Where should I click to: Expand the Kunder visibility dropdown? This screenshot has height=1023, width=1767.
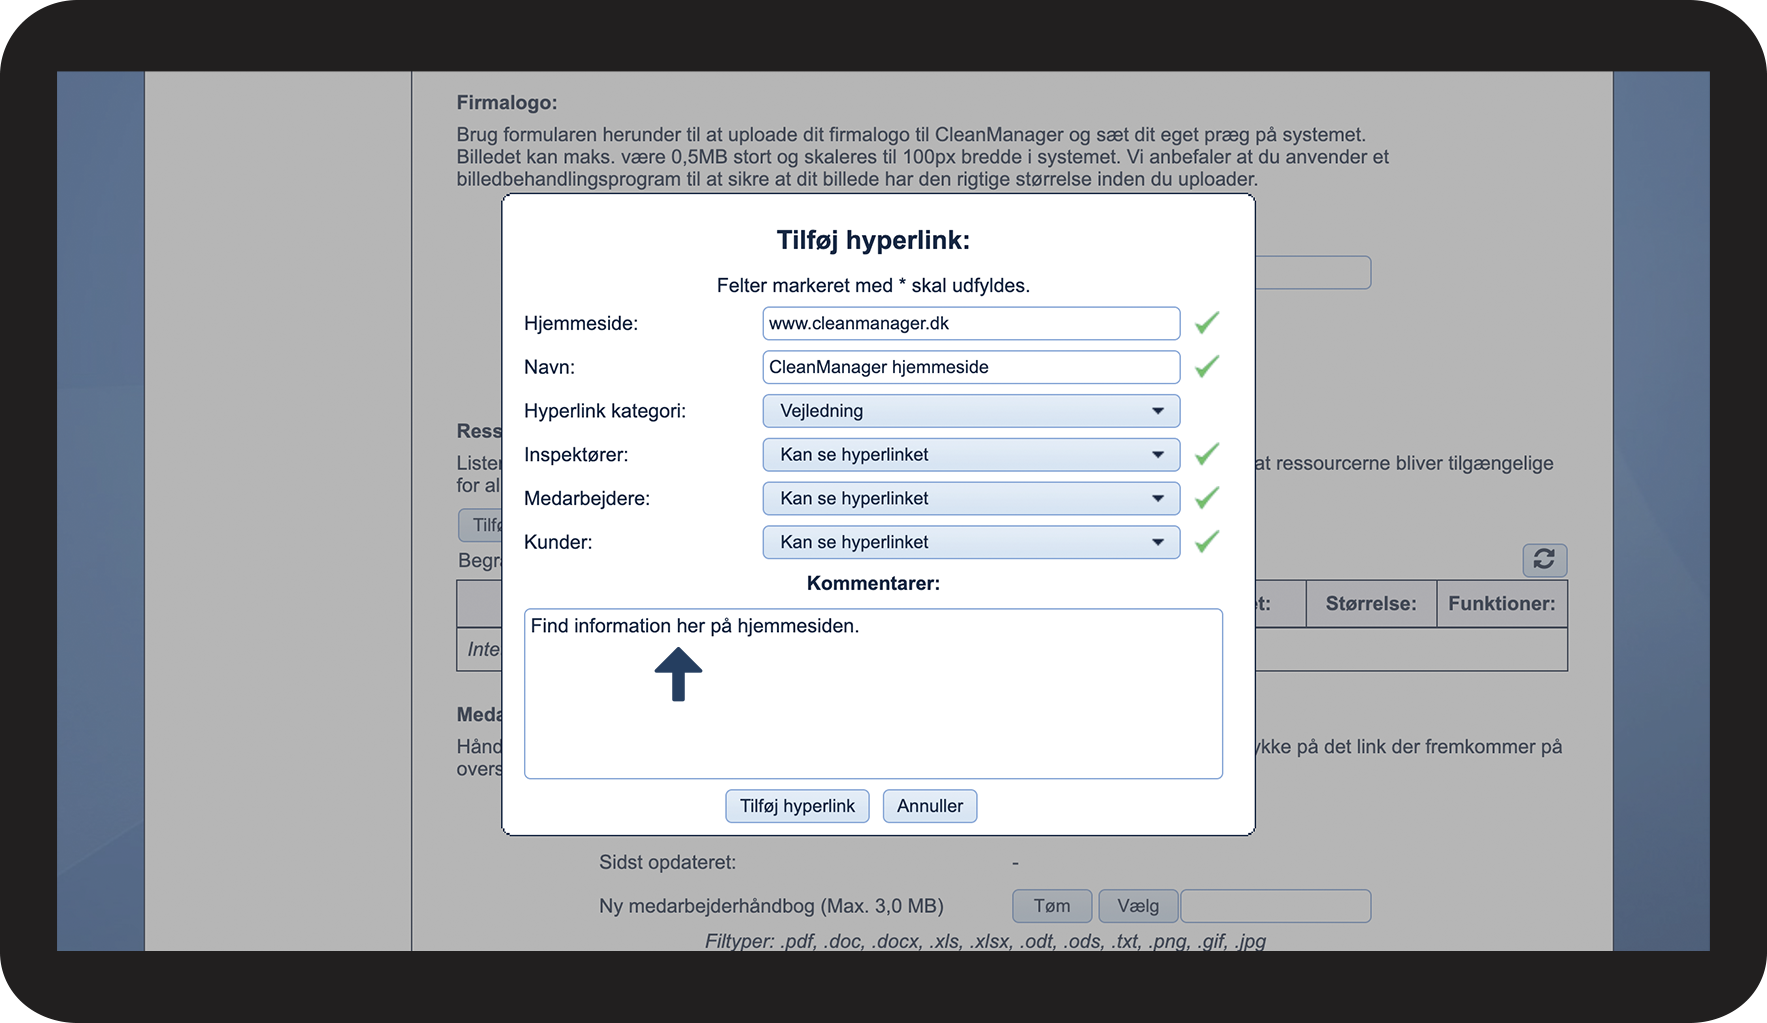(971, 542)
